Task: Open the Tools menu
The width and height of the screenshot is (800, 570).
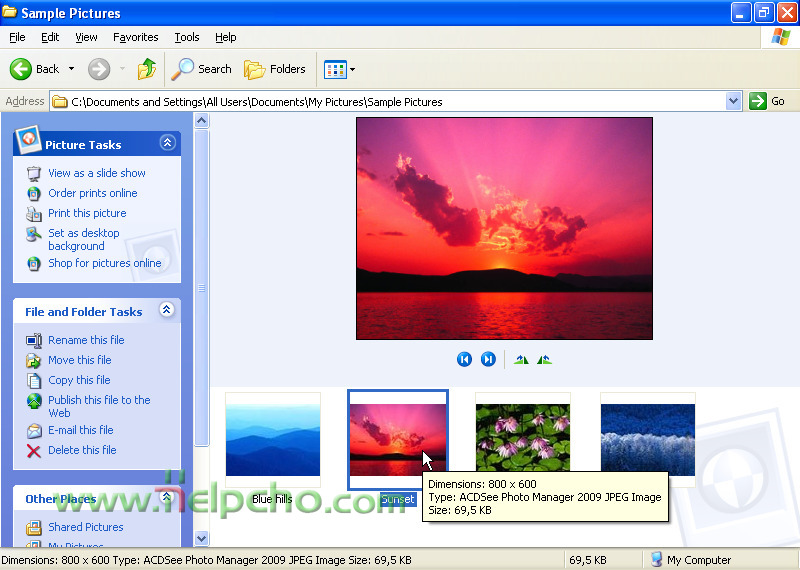Action: click(x=187, y=37)
